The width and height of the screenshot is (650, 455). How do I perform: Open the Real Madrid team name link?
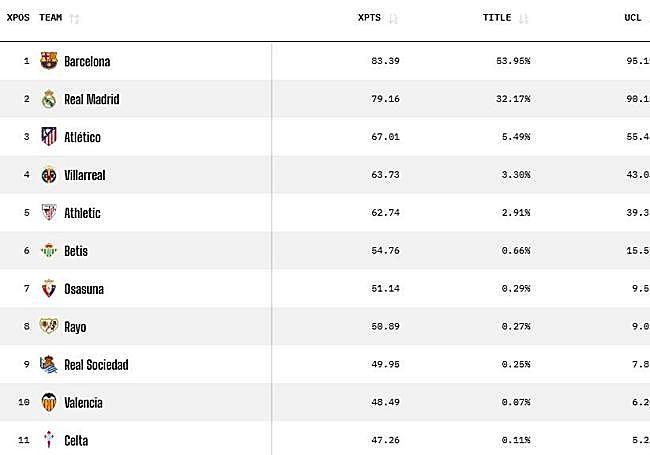91,99
